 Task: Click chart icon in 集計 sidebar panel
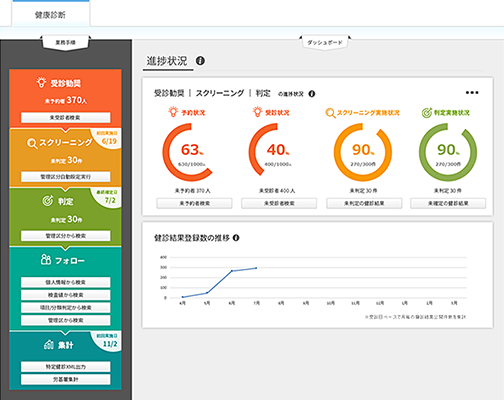(x=49, y=345)
